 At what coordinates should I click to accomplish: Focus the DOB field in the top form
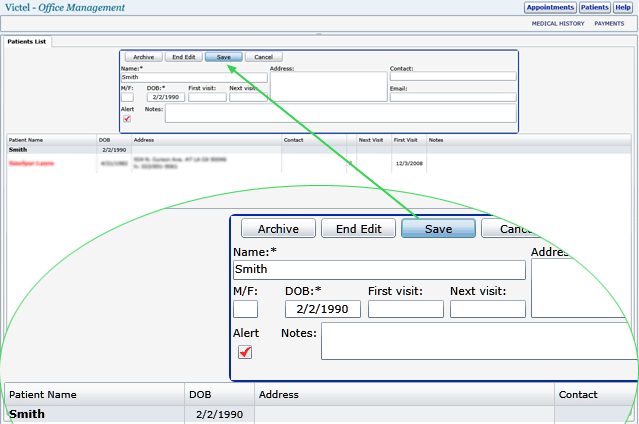[166, 97]
